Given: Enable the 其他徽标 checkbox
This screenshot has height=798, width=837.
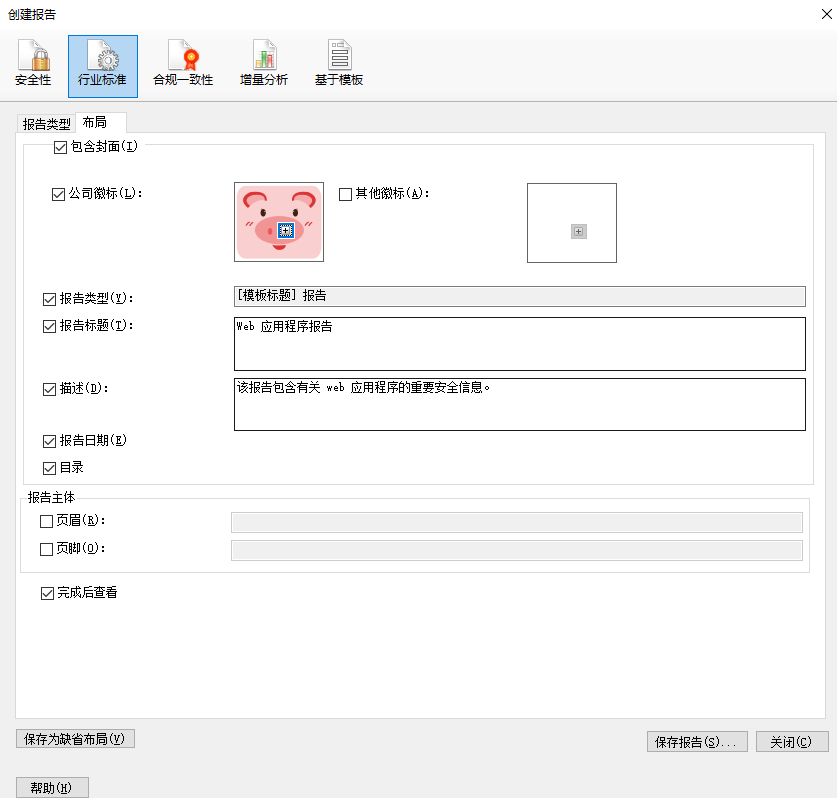Looking at the screenshot, I should click(345, 194).
